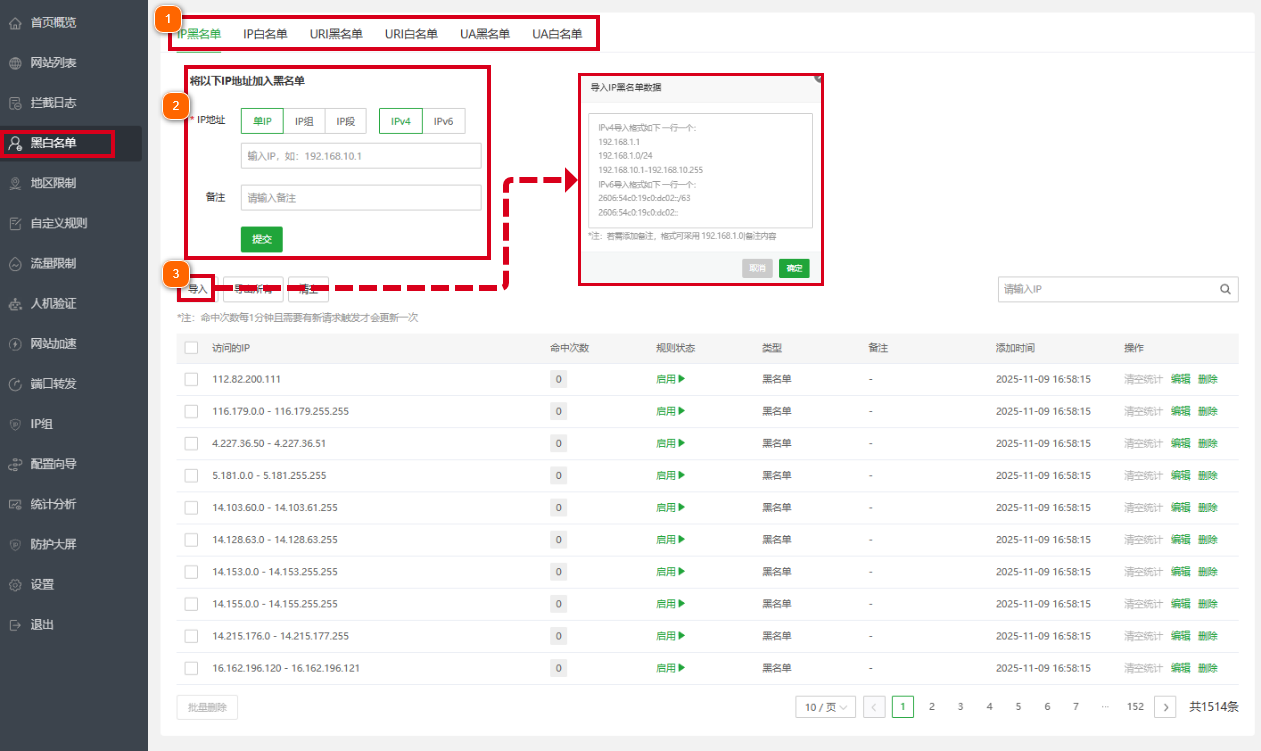Check the box for 14.155.0.0 range
Viewport: 1261px width, 751px height.
tap(192, 604)
